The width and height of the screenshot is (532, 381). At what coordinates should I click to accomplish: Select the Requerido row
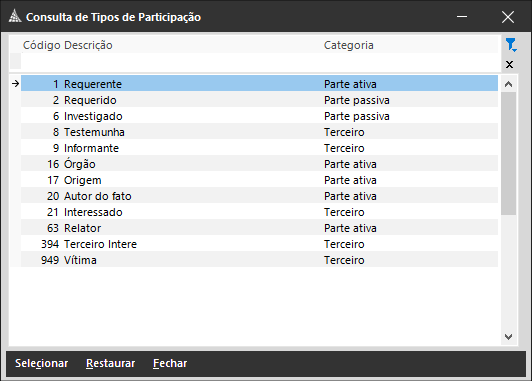(x=259, y=100)
